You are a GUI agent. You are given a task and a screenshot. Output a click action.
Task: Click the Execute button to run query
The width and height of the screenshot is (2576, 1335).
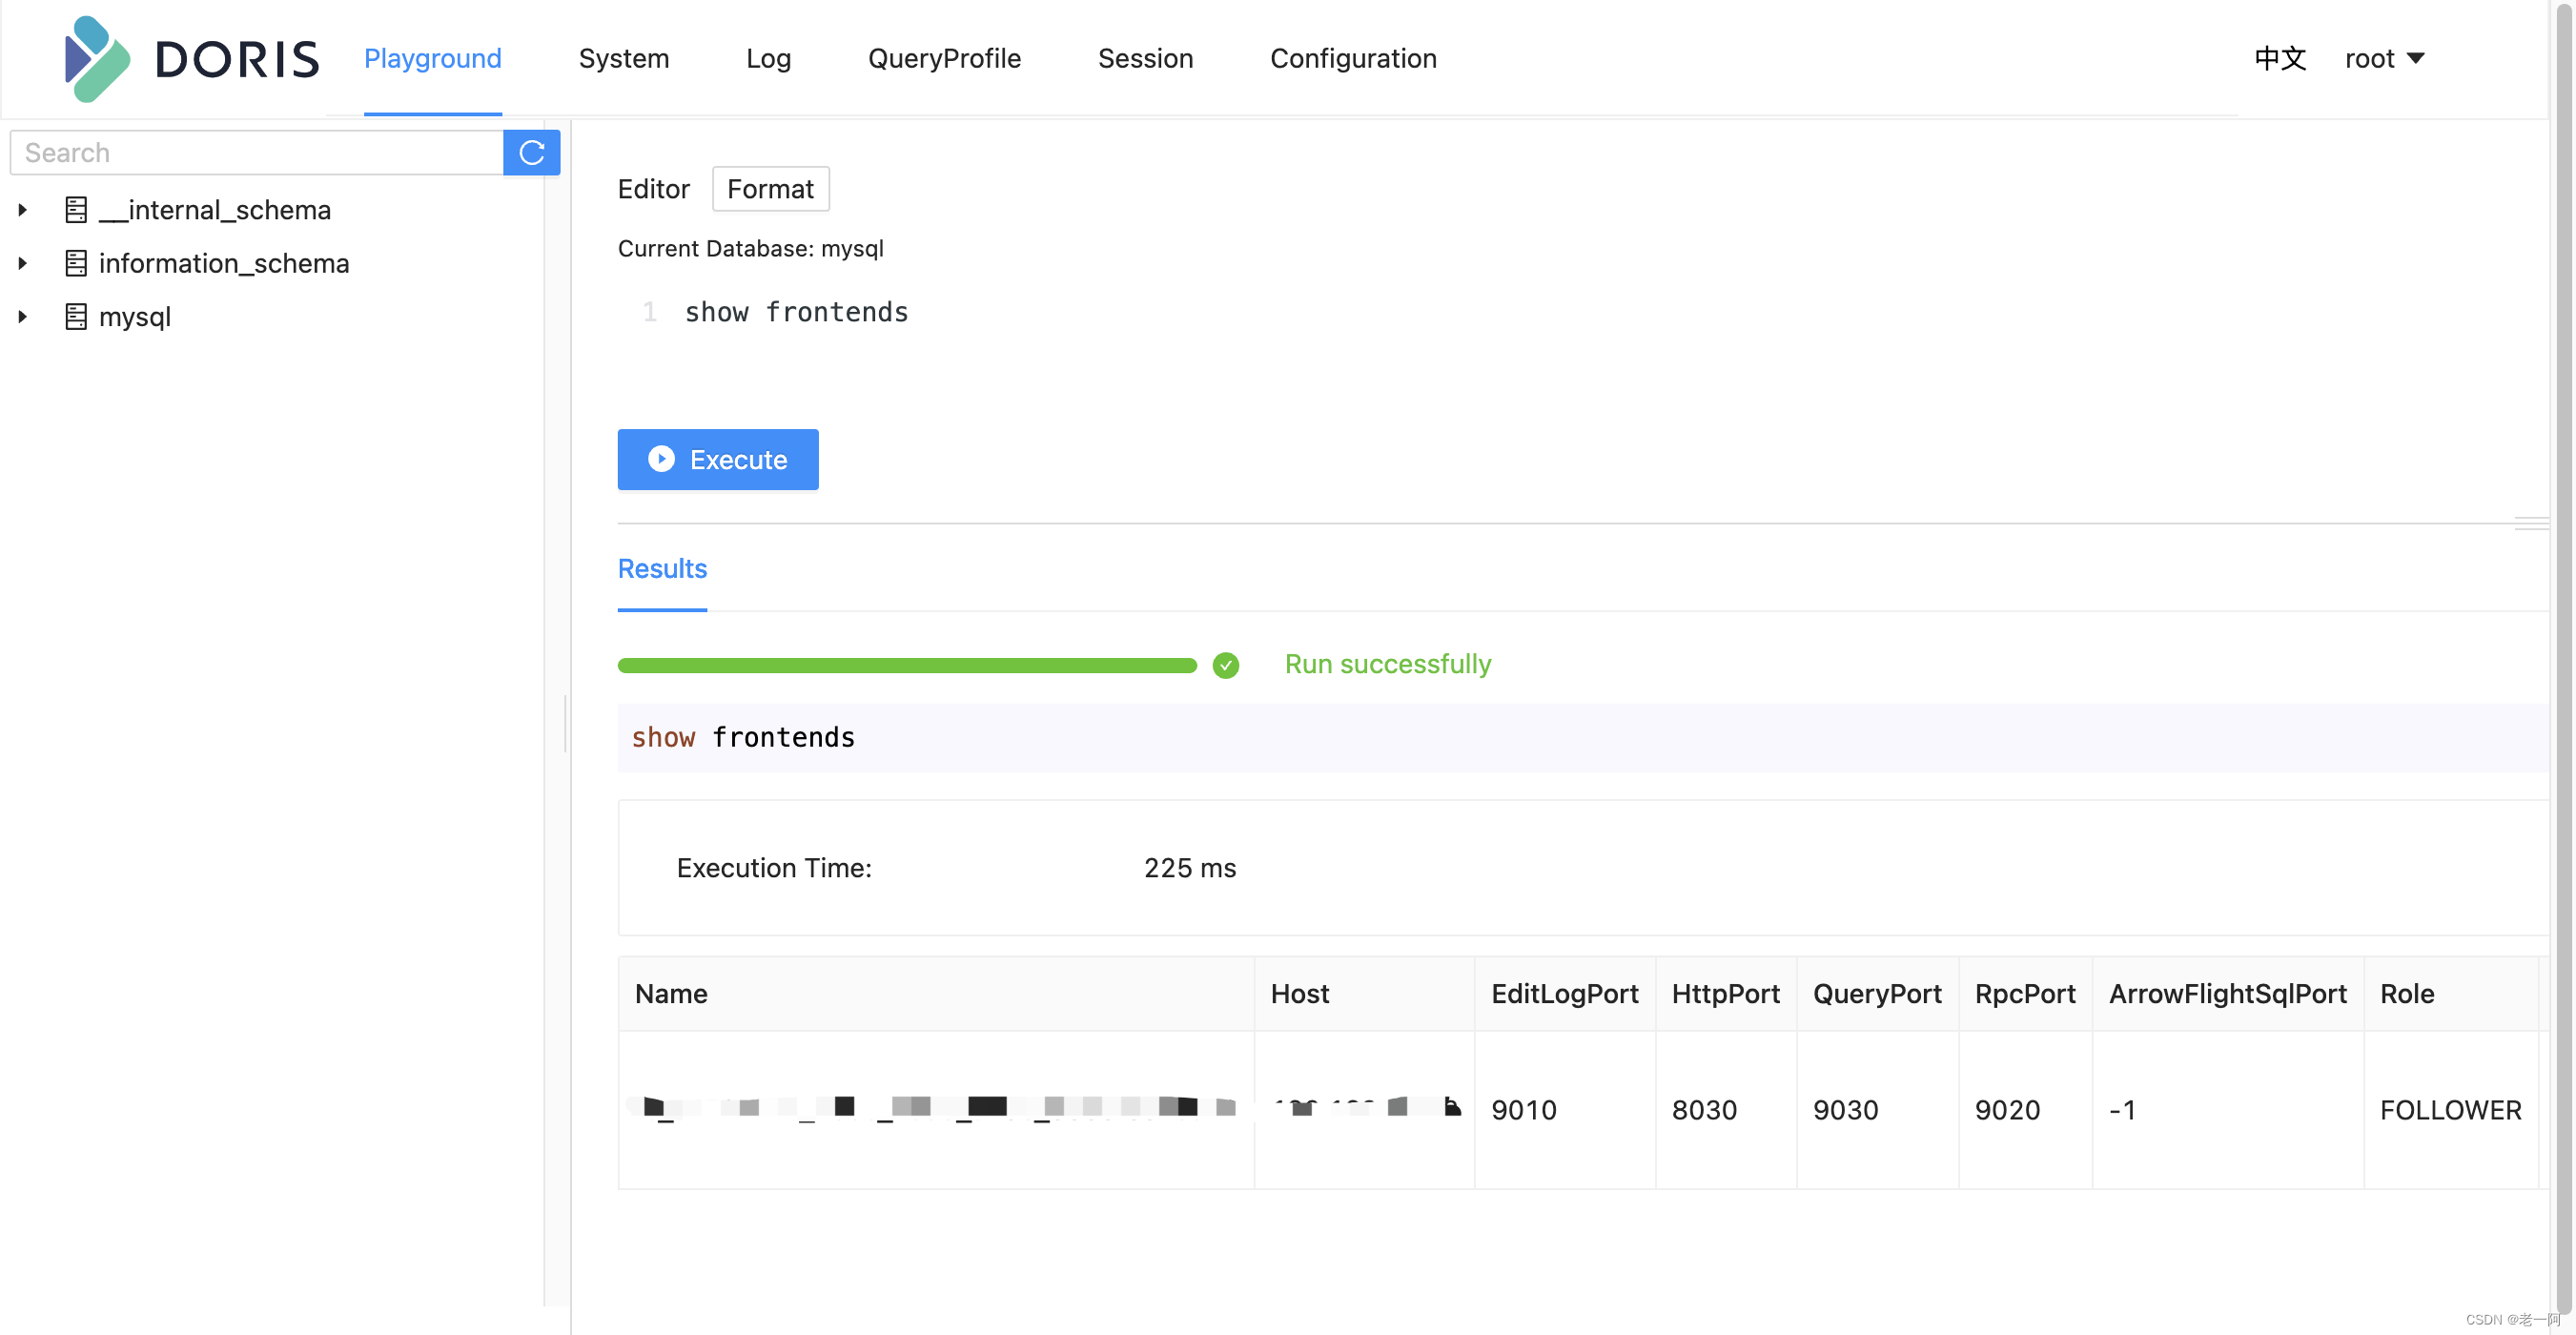point(718,458)
